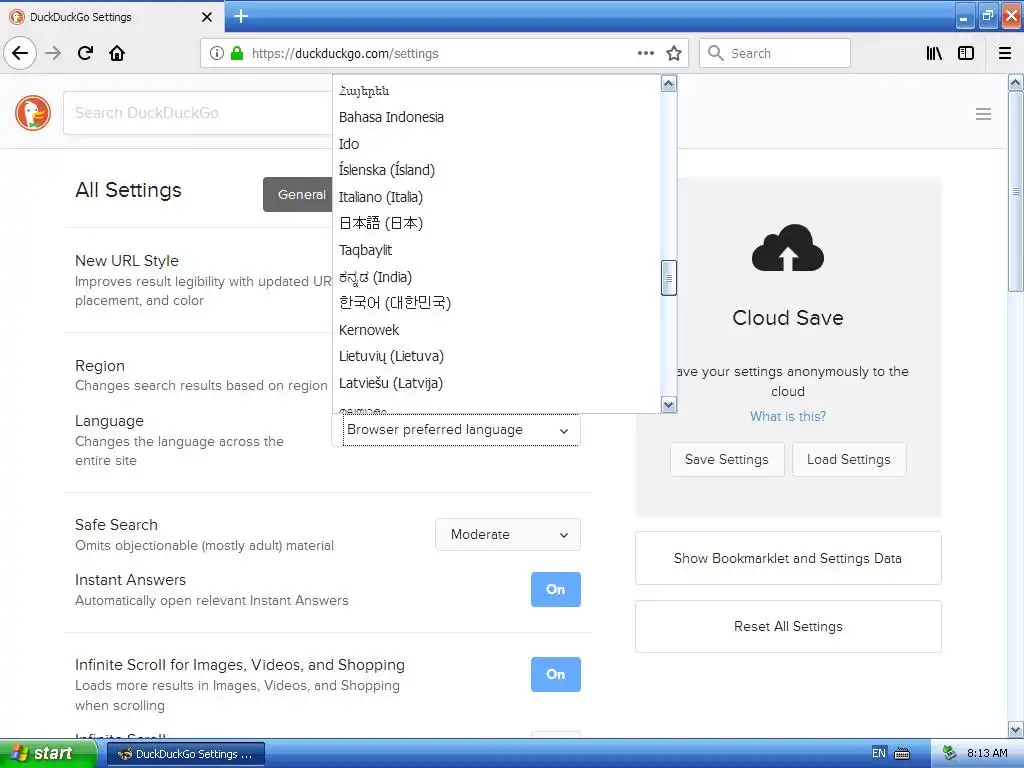Open the home page via the house icon
This screenshot has width=1024, height=768.
tap(117, 53)
